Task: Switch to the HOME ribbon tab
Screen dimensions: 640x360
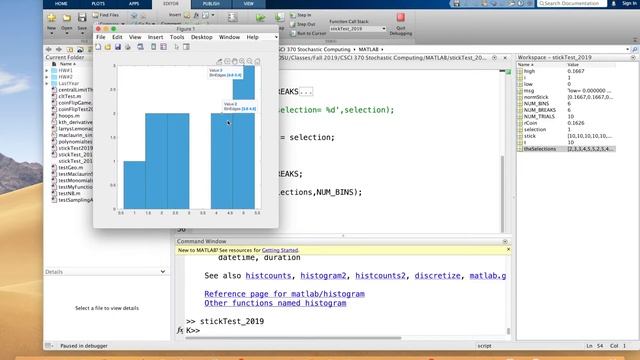Action: coord(61,4)
